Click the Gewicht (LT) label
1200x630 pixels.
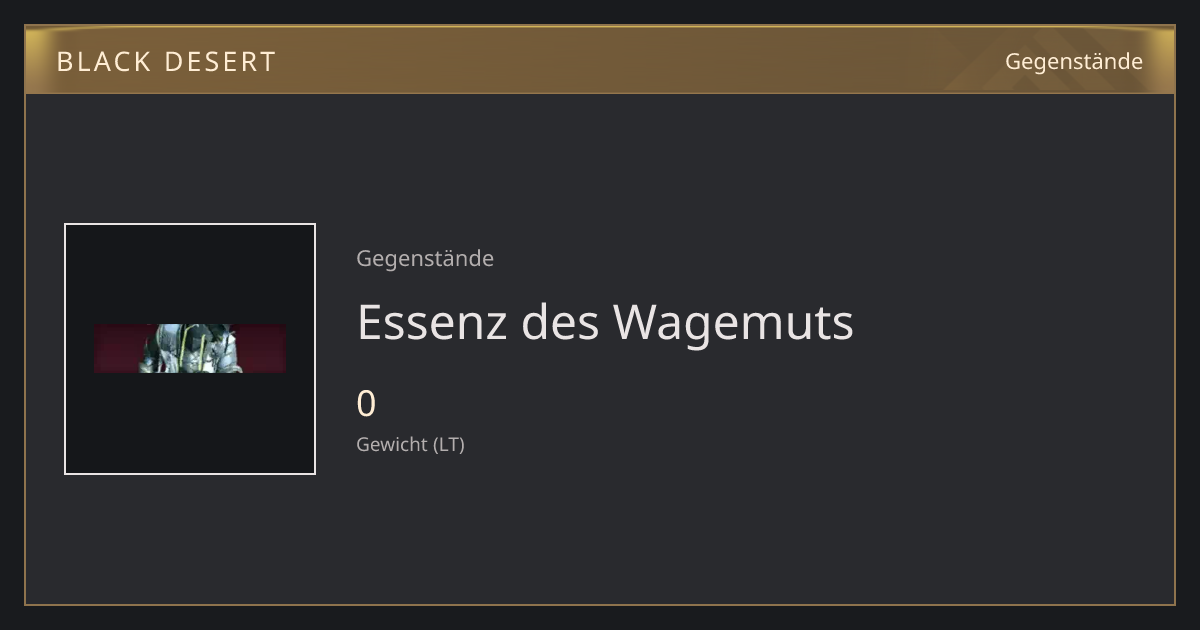coord(410,444)
